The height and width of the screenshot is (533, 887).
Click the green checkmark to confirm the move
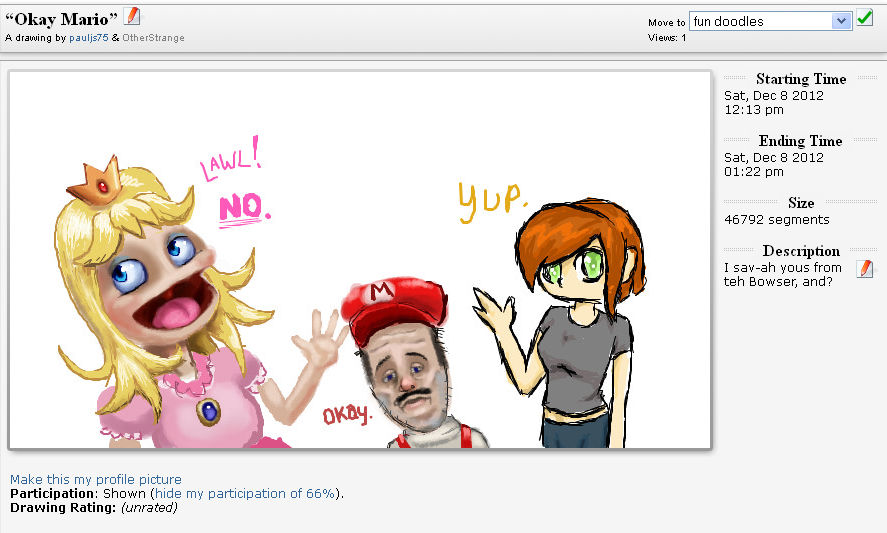point(864,18)
